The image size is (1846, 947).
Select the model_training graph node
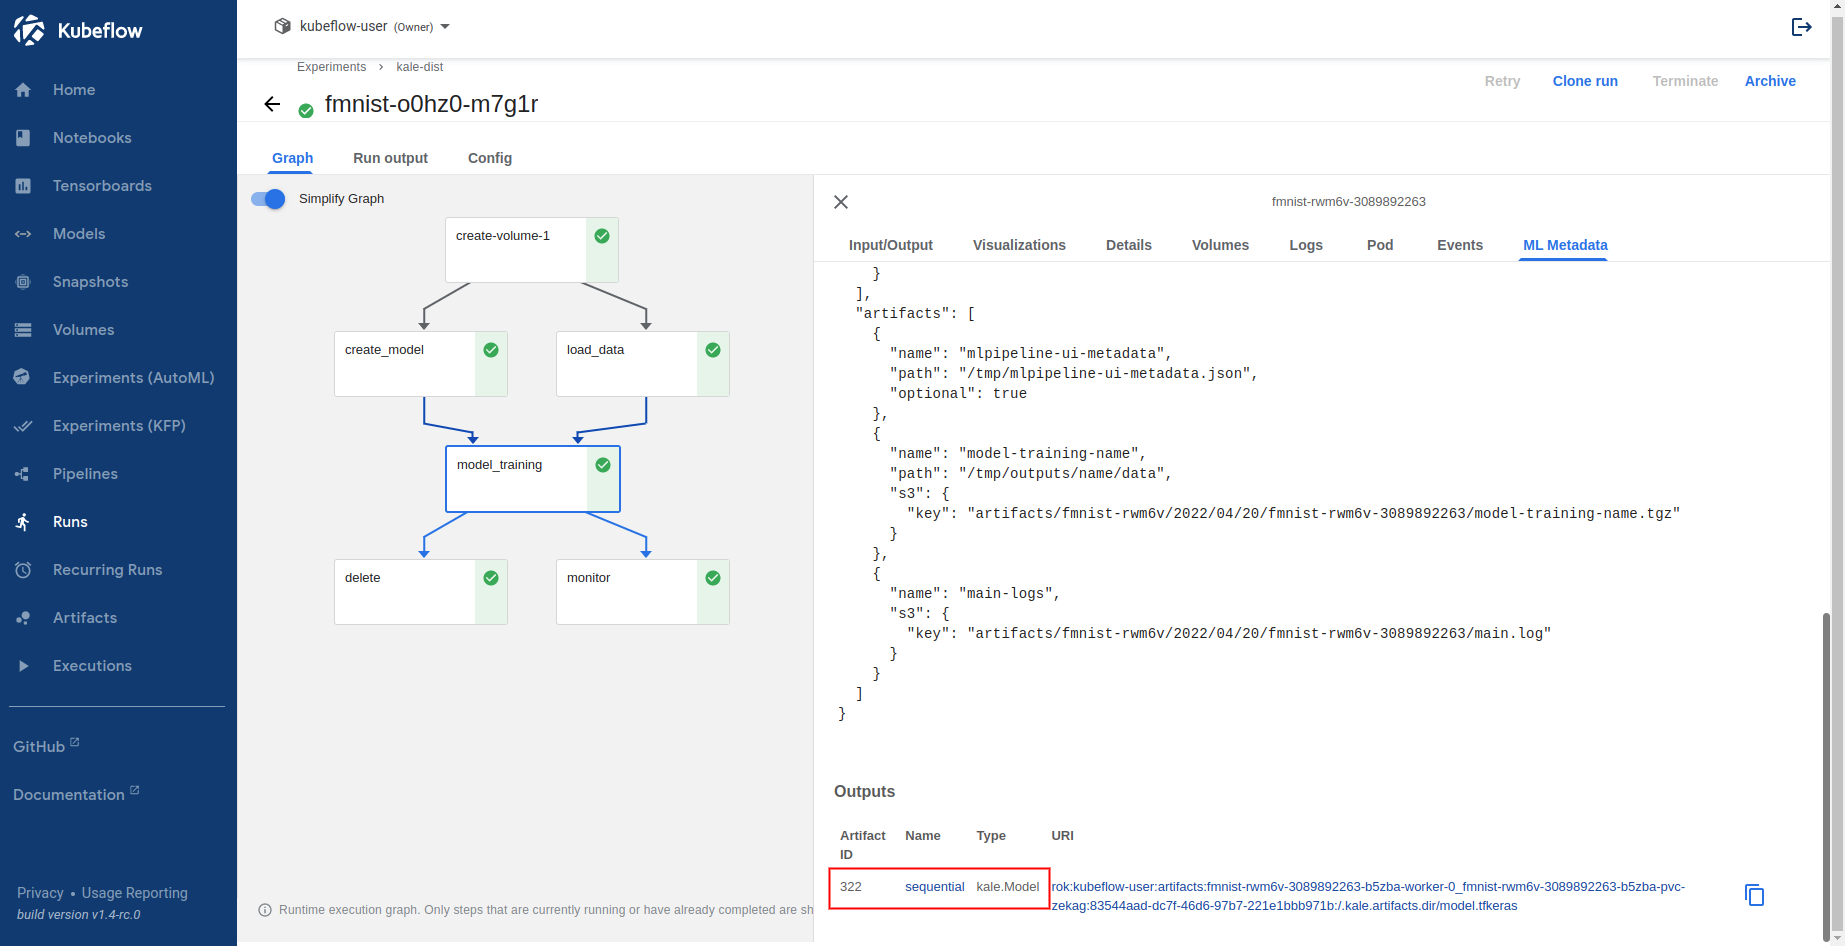click(532, 479)
